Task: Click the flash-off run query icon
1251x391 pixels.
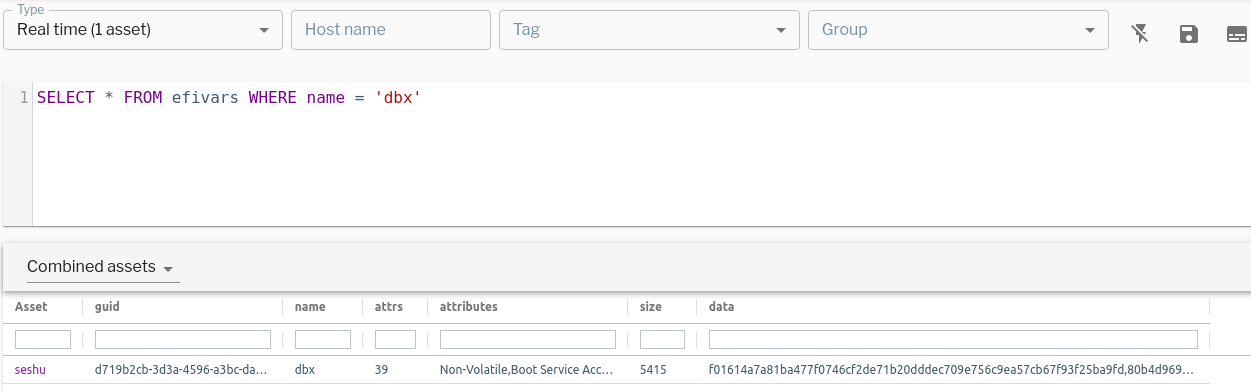Action: 1140,34
